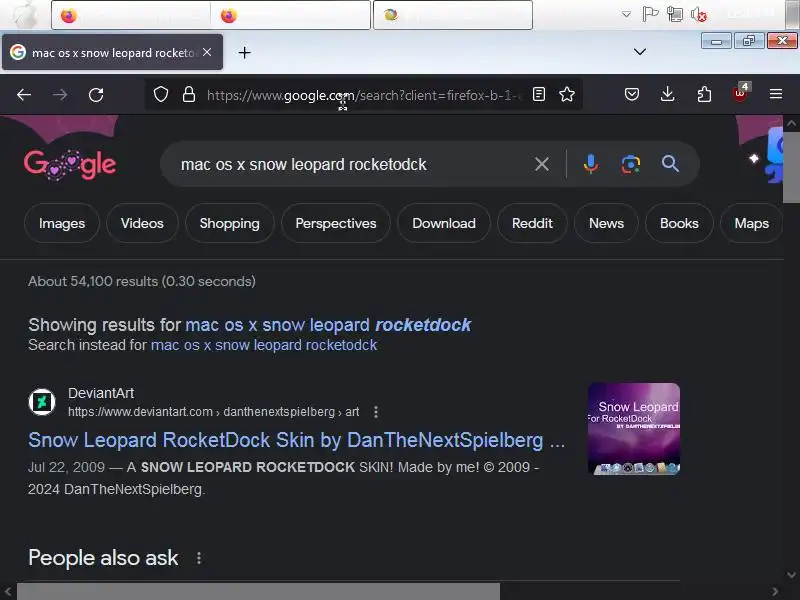Screen dimensions: 800x600
Task: Open the uBlock Origin extension icon
Action: pyautogui.click(x=740, y=93)
